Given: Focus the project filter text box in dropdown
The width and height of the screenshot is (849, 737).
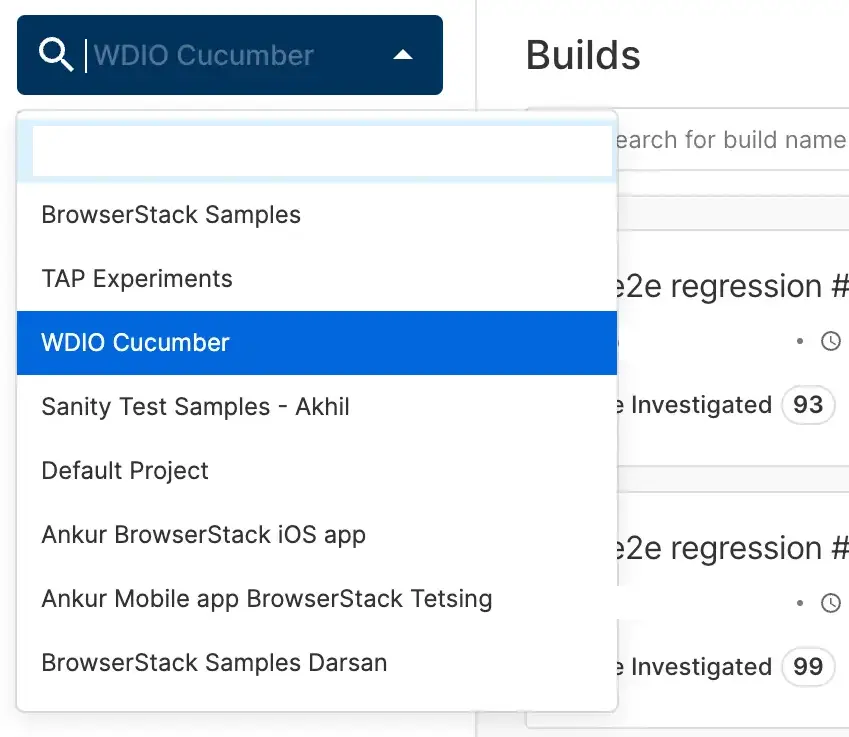Looking at the screenshot, I should point(322,151).
